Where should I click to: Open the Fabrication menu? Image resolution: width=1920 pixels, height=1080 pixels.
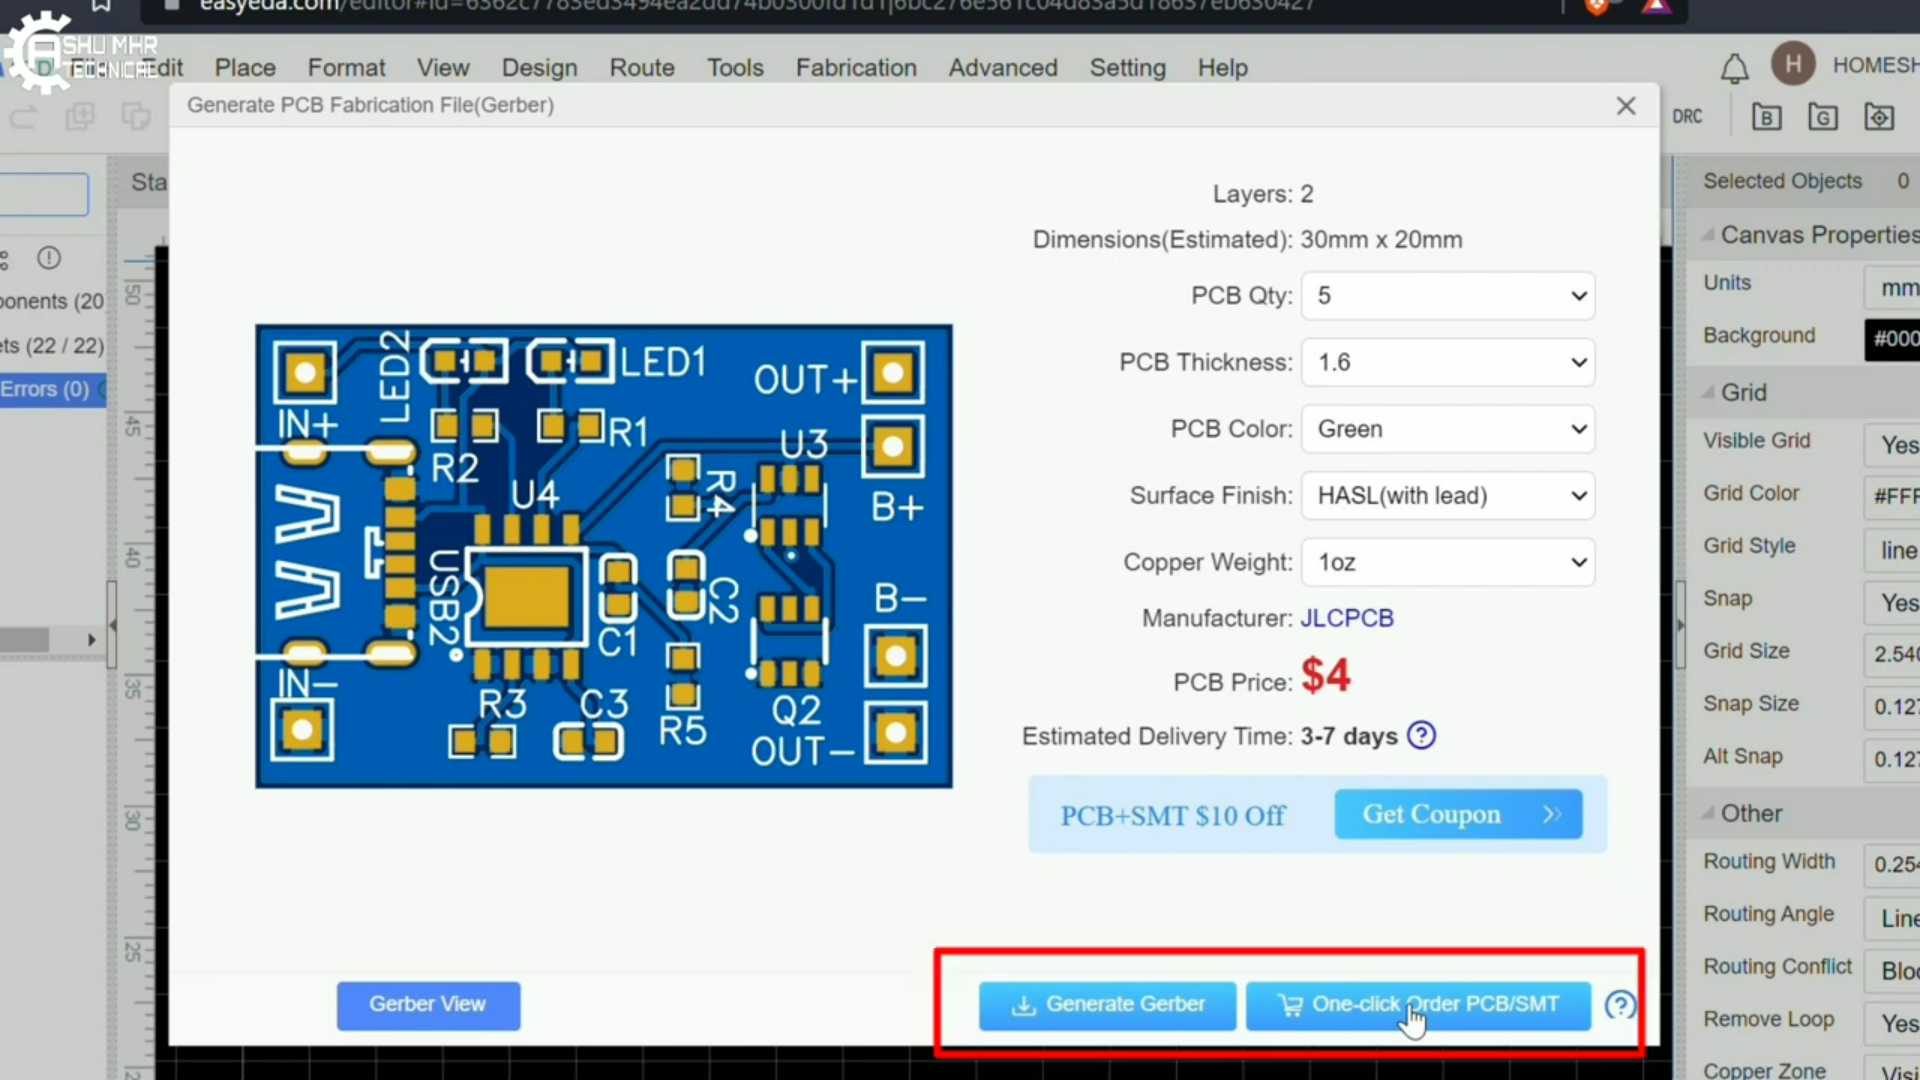(x=855, y=68)
